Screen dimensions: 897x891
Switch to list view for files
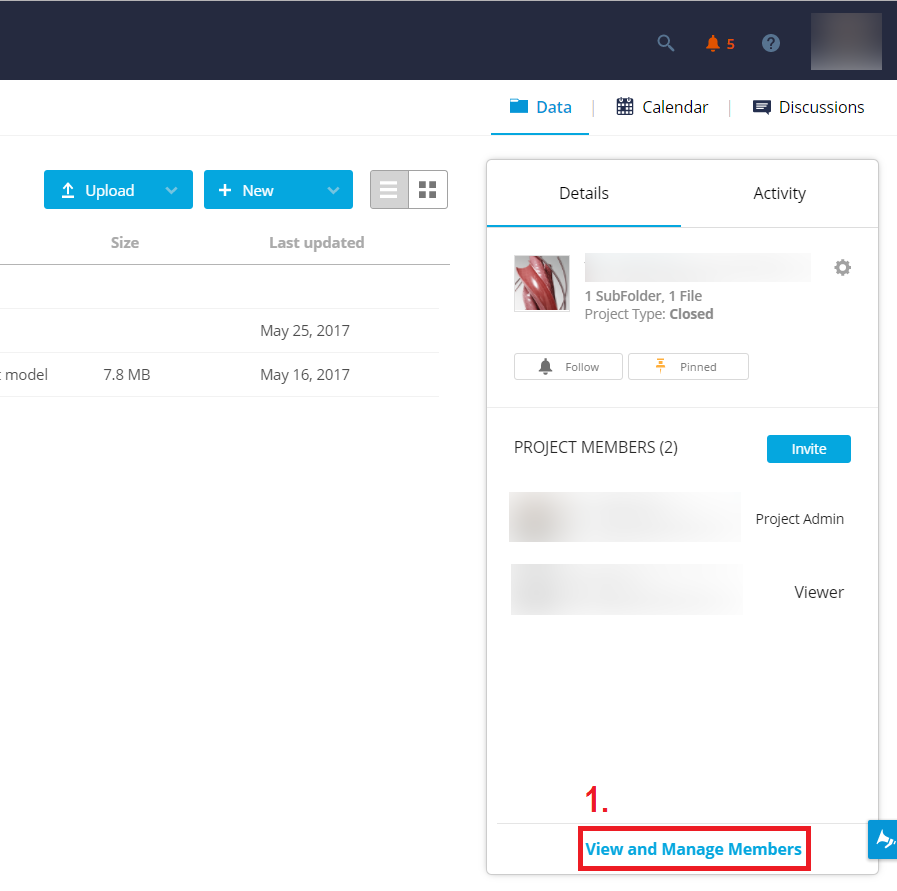388,189
